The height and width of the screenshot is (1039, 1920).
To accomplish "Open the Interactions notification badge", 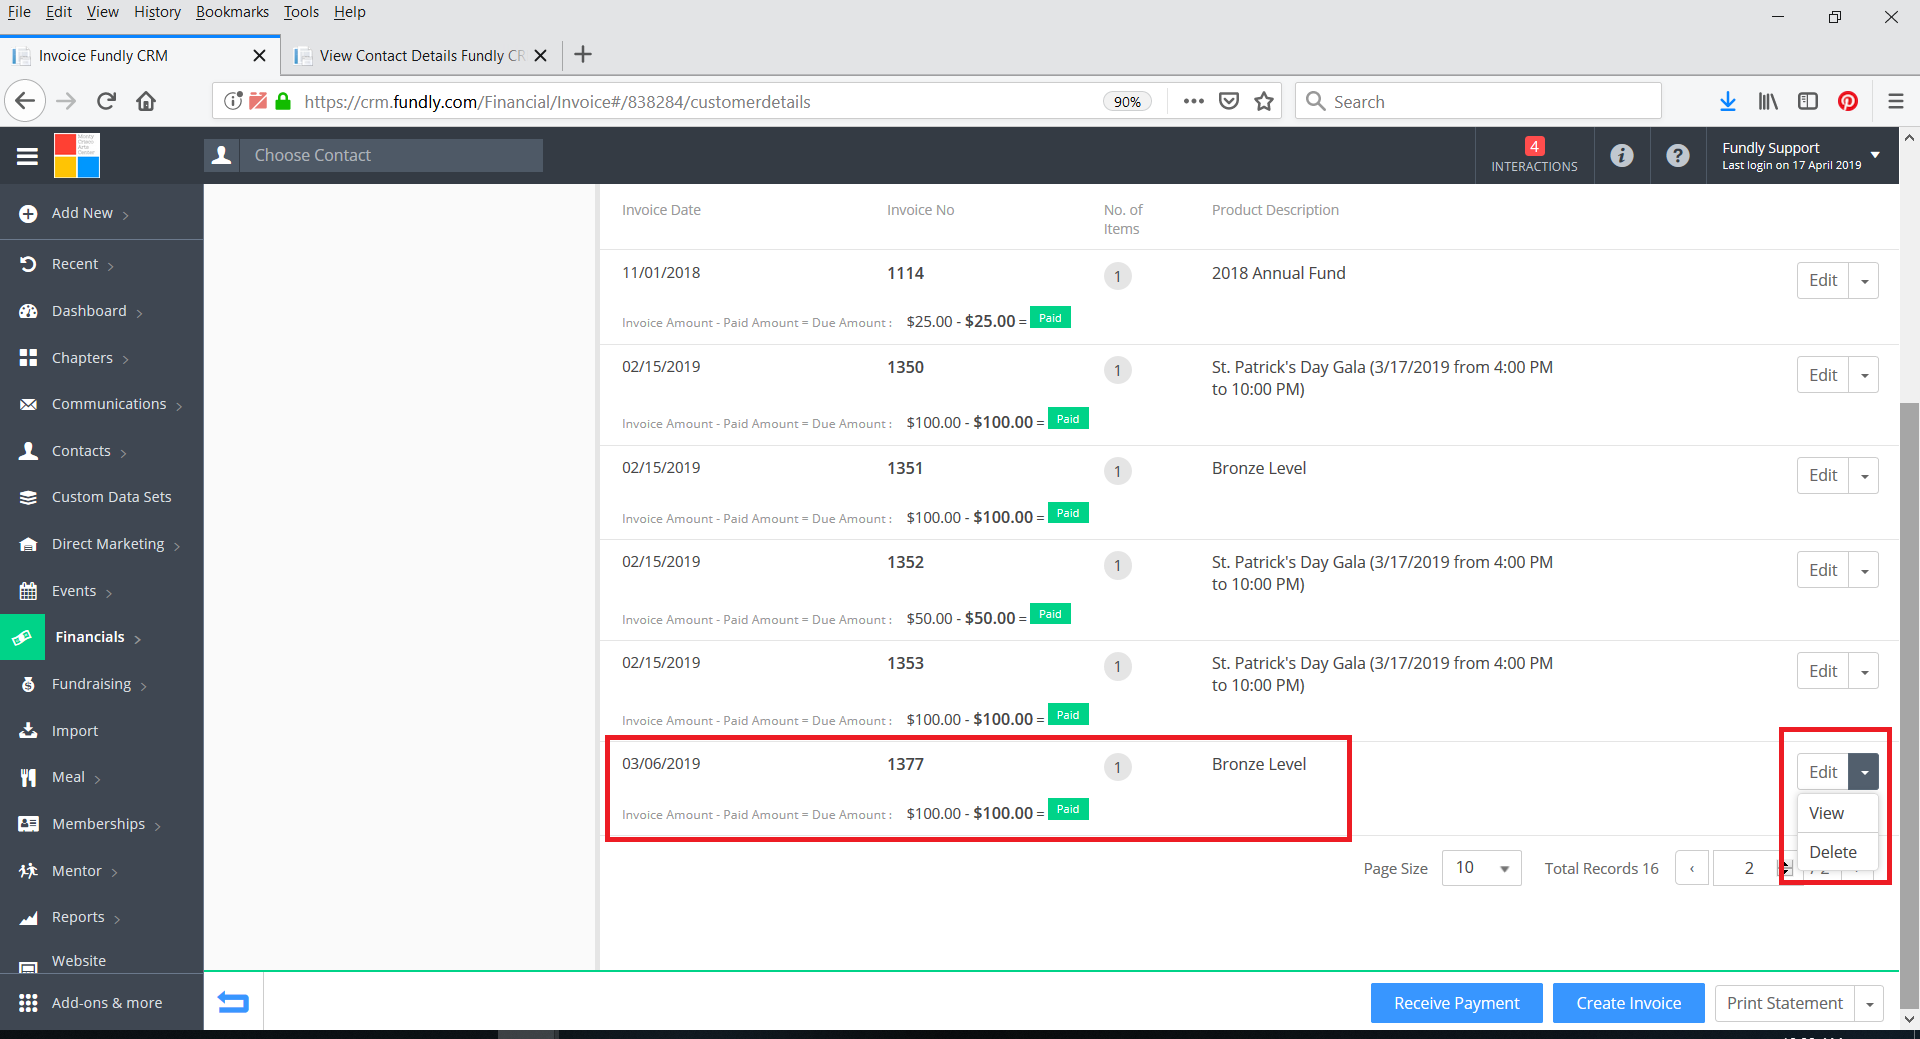I will click(1534, 155).
